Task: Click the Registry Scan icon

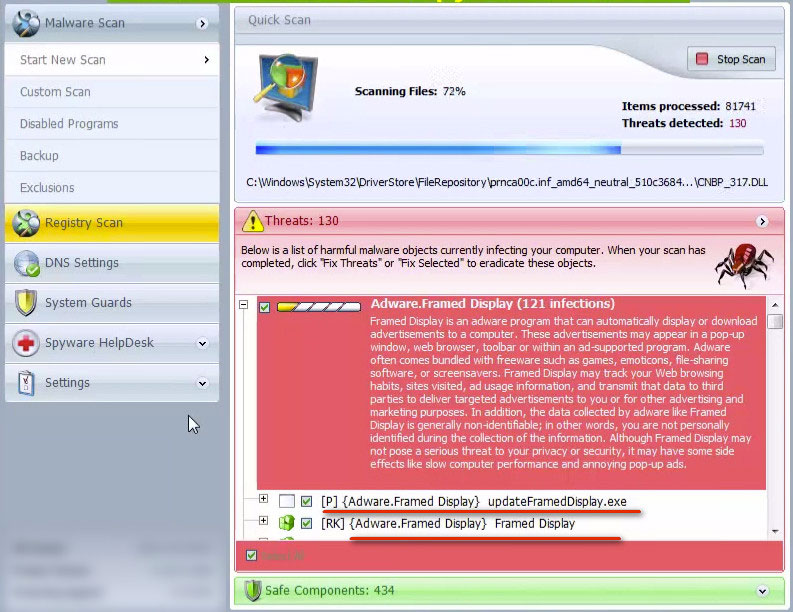Action: coord(26,223)
